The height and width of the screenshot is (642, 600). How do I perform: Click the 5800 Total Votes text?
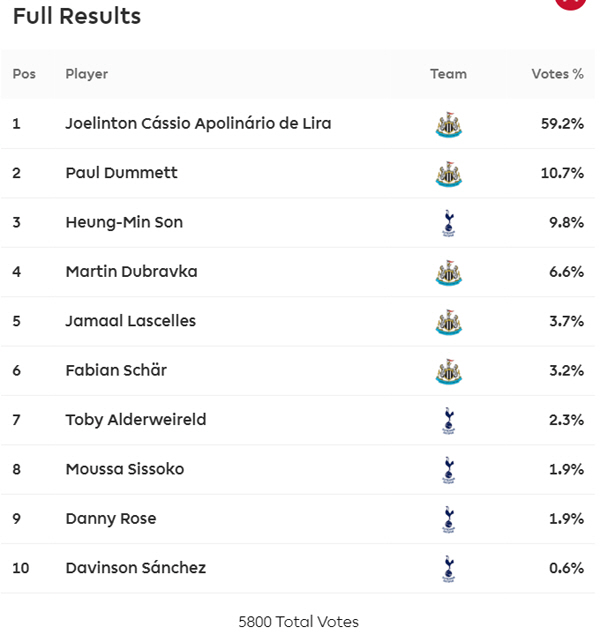[x=298, y=621]
